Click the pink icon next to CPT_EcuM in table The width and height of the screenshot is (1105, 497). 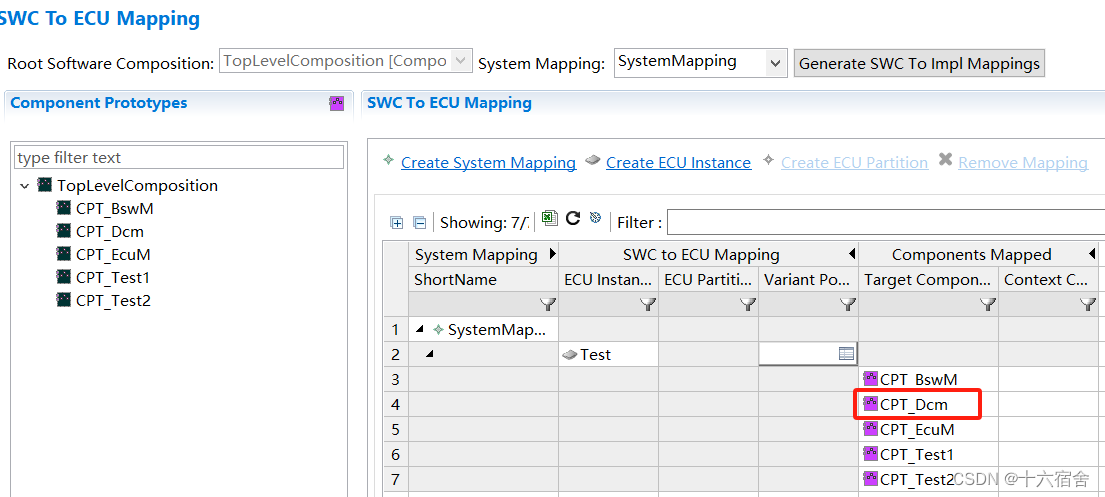pos(870,429)
